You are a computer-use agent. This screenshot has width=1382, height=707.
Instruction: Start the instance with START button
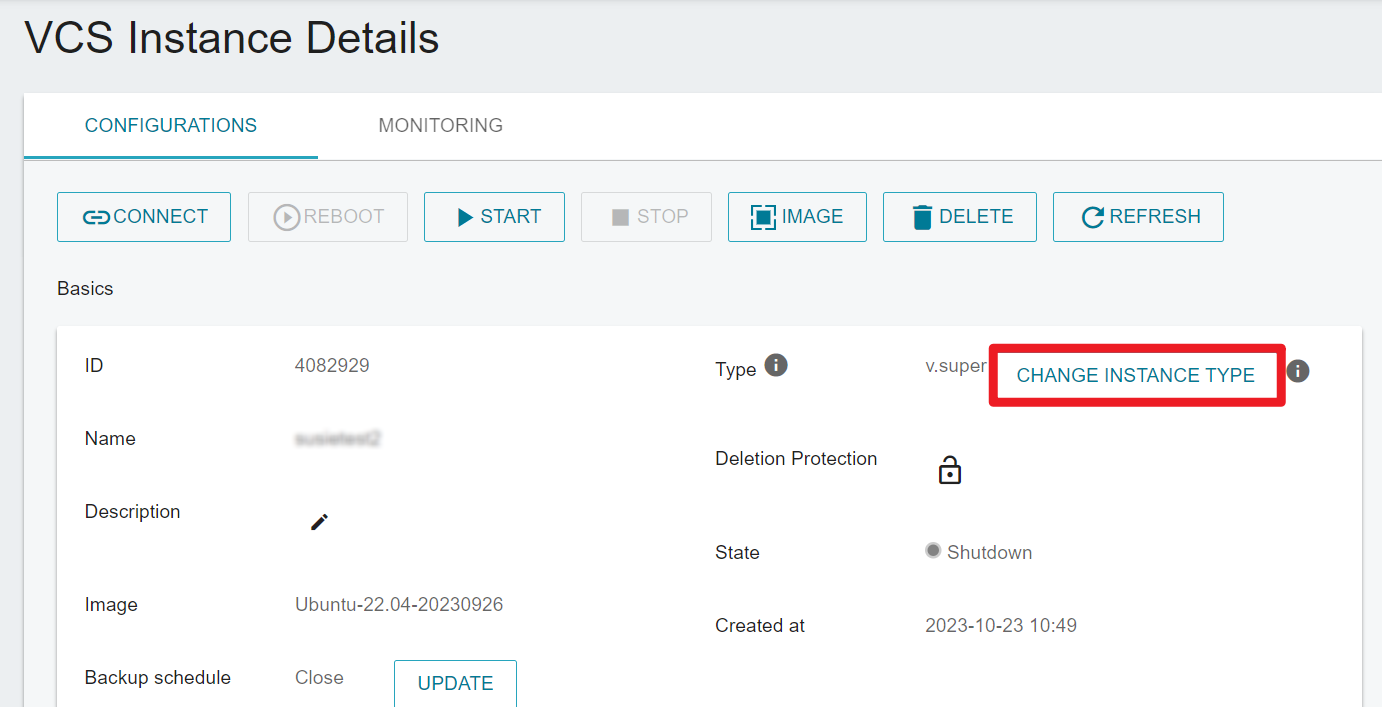(x=494, y=217)
